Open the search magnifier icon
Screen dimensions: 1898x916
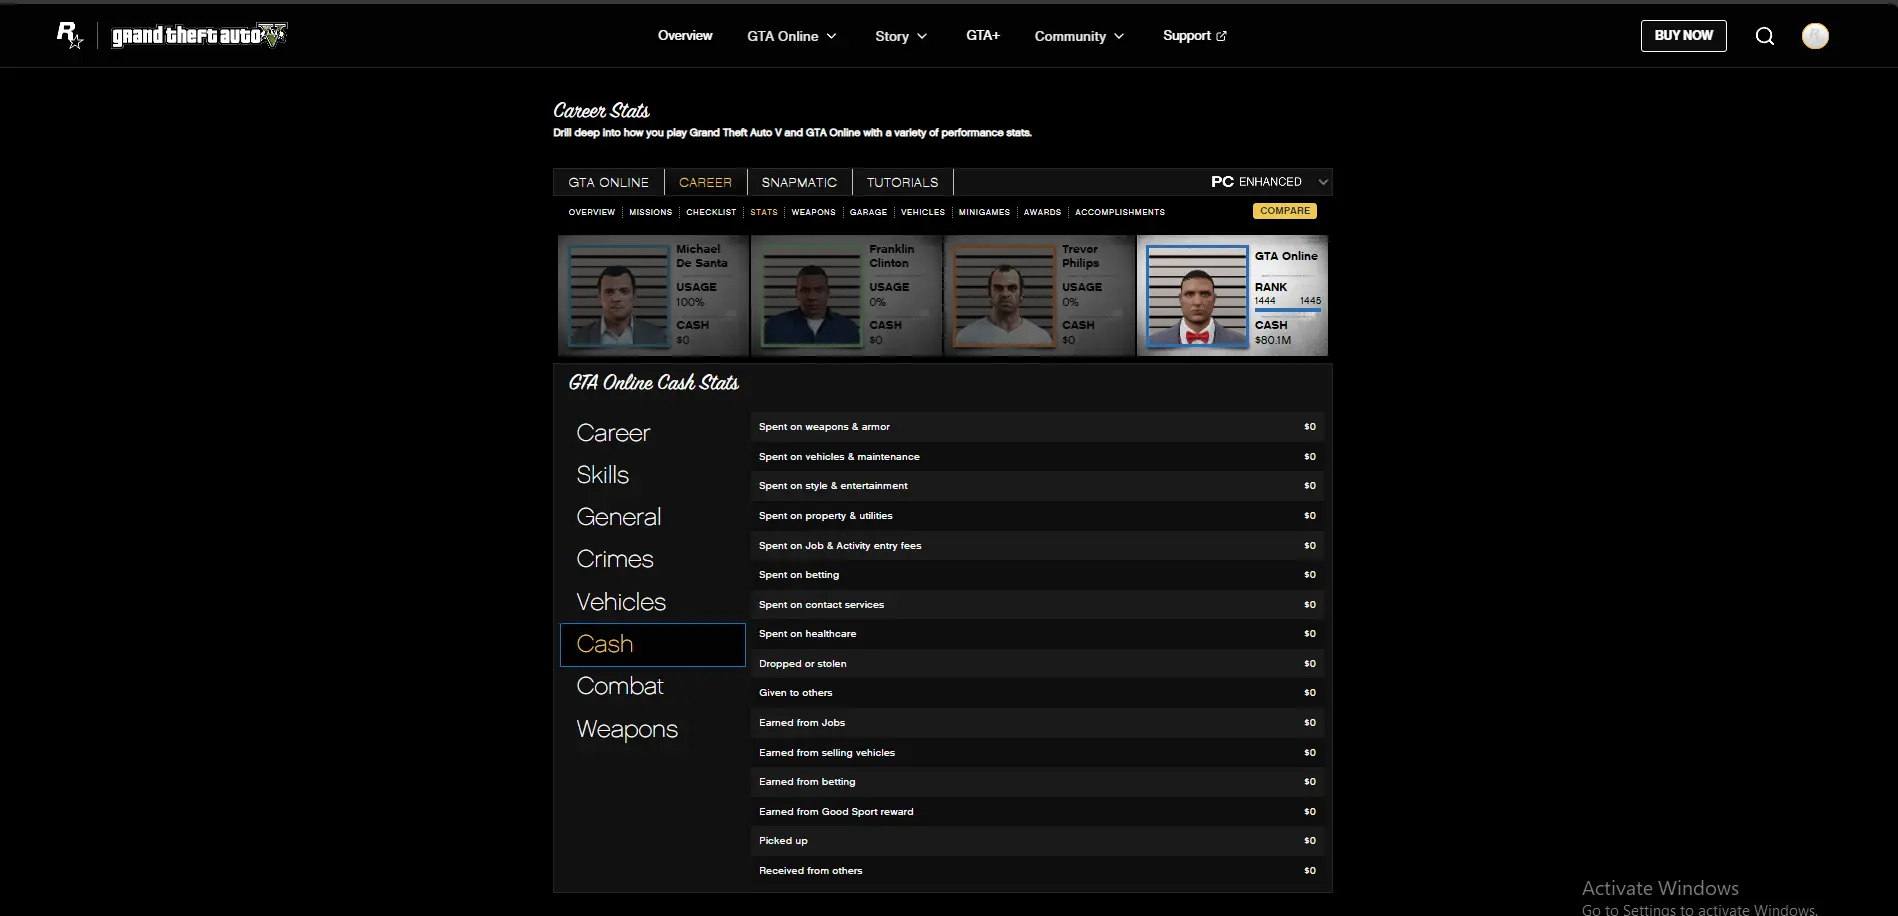click(x=1765, y=36)
